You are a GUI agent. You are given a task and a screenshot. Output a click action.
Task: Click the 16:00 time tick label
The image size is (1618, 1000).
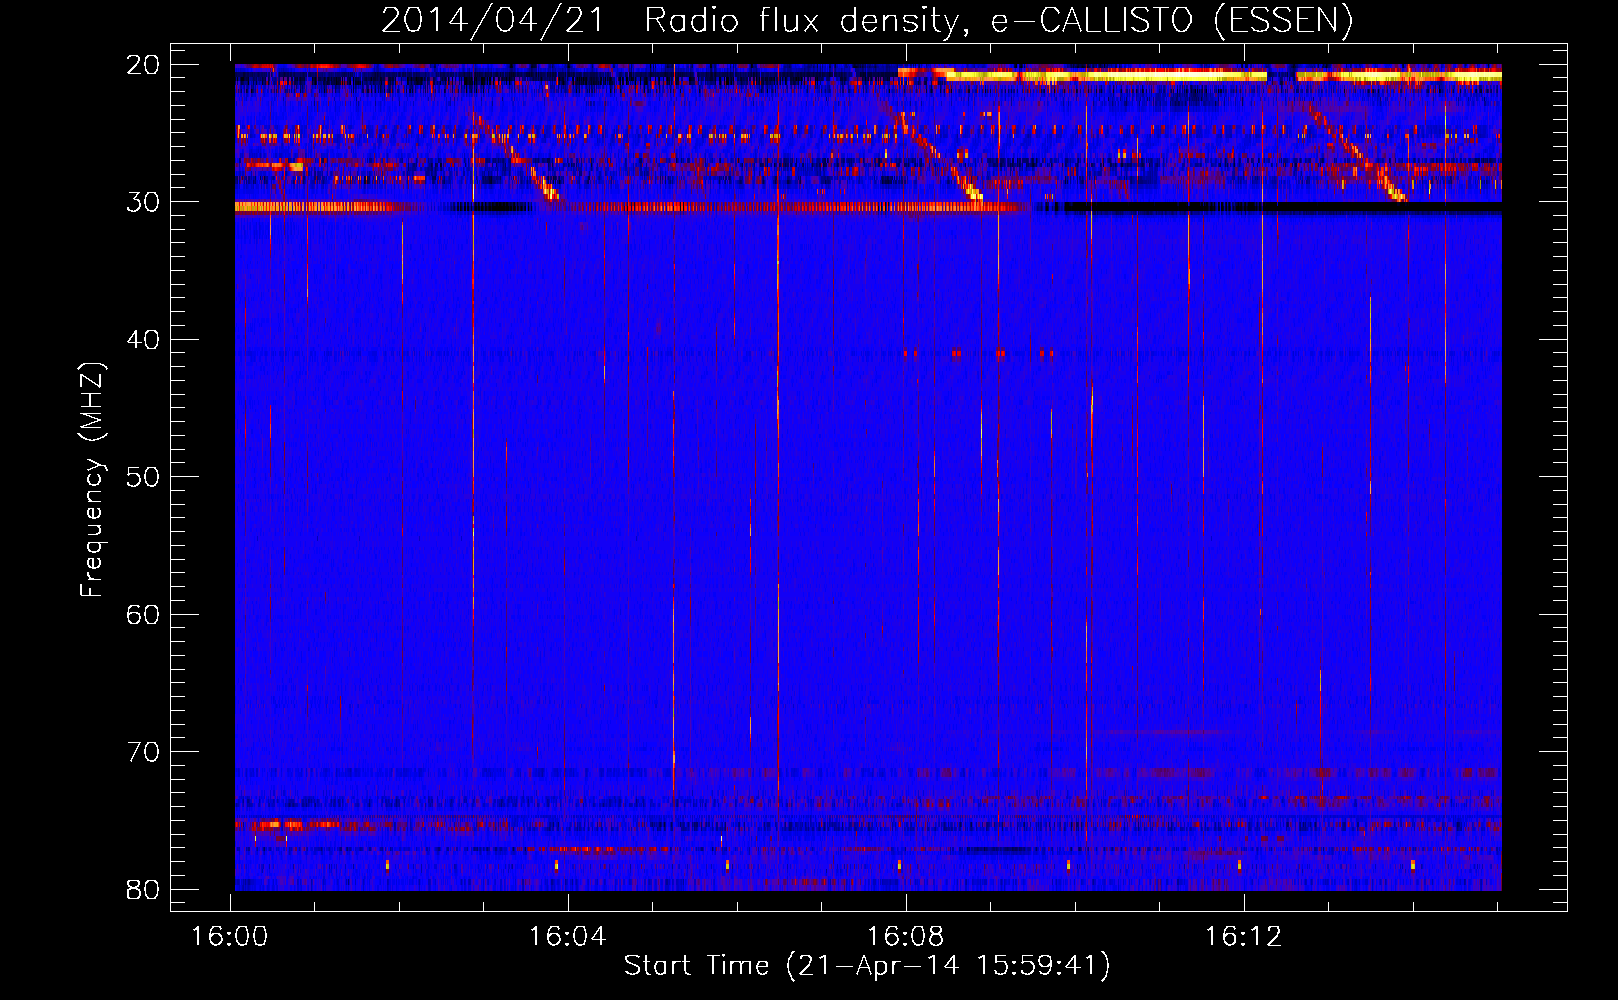(x=230, y=937)
